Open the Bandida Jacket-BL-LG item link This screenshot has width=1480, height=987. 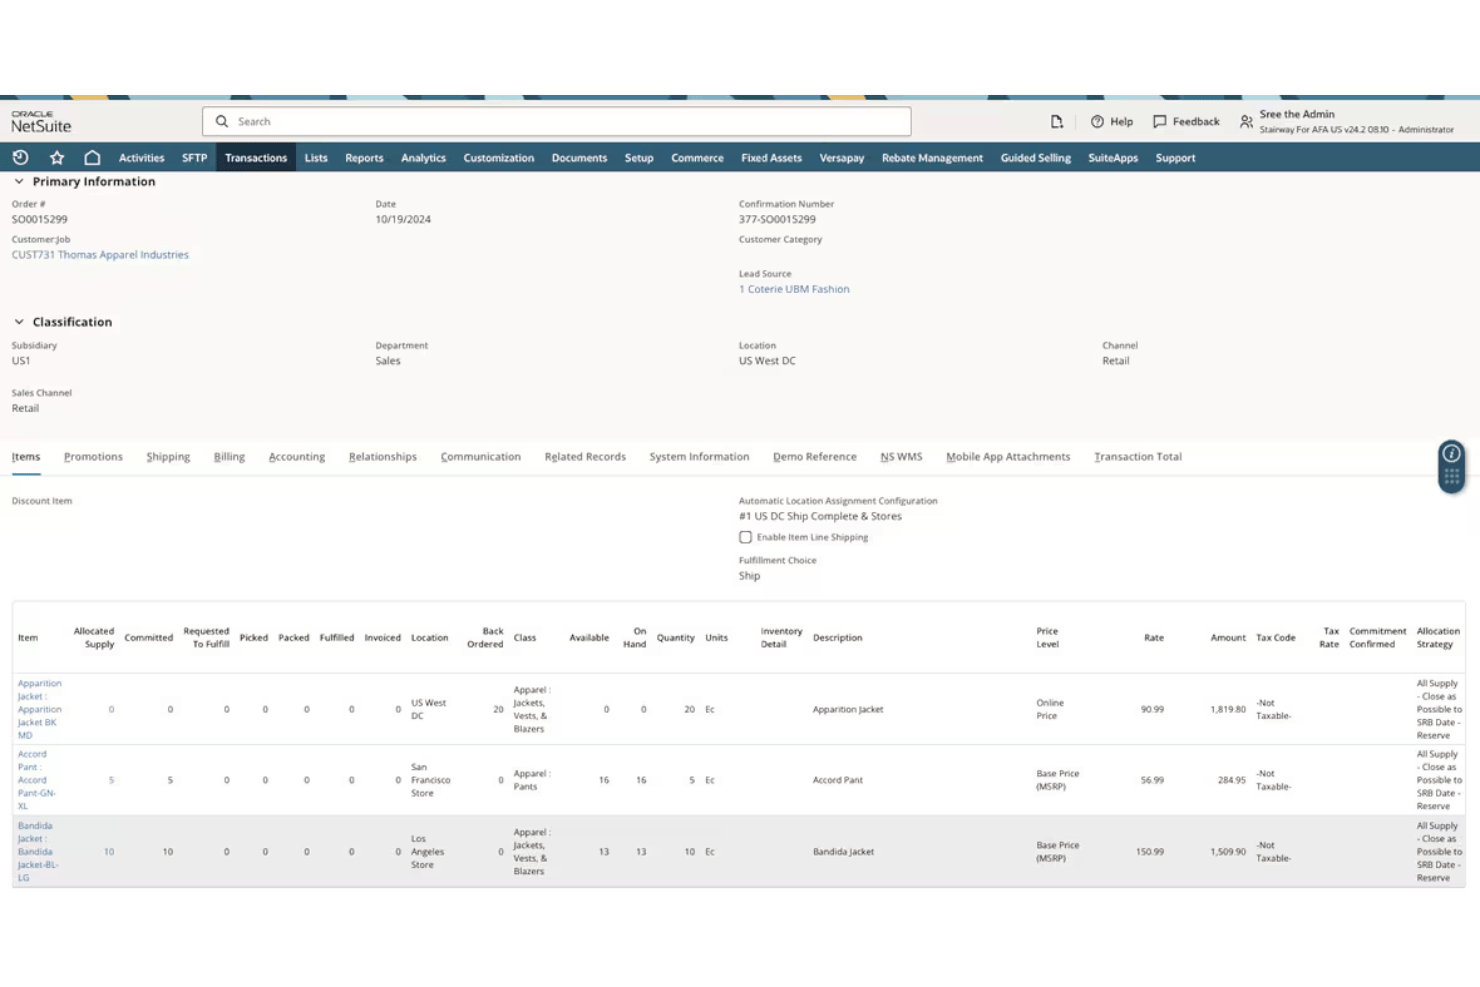(x=37, y=852)
